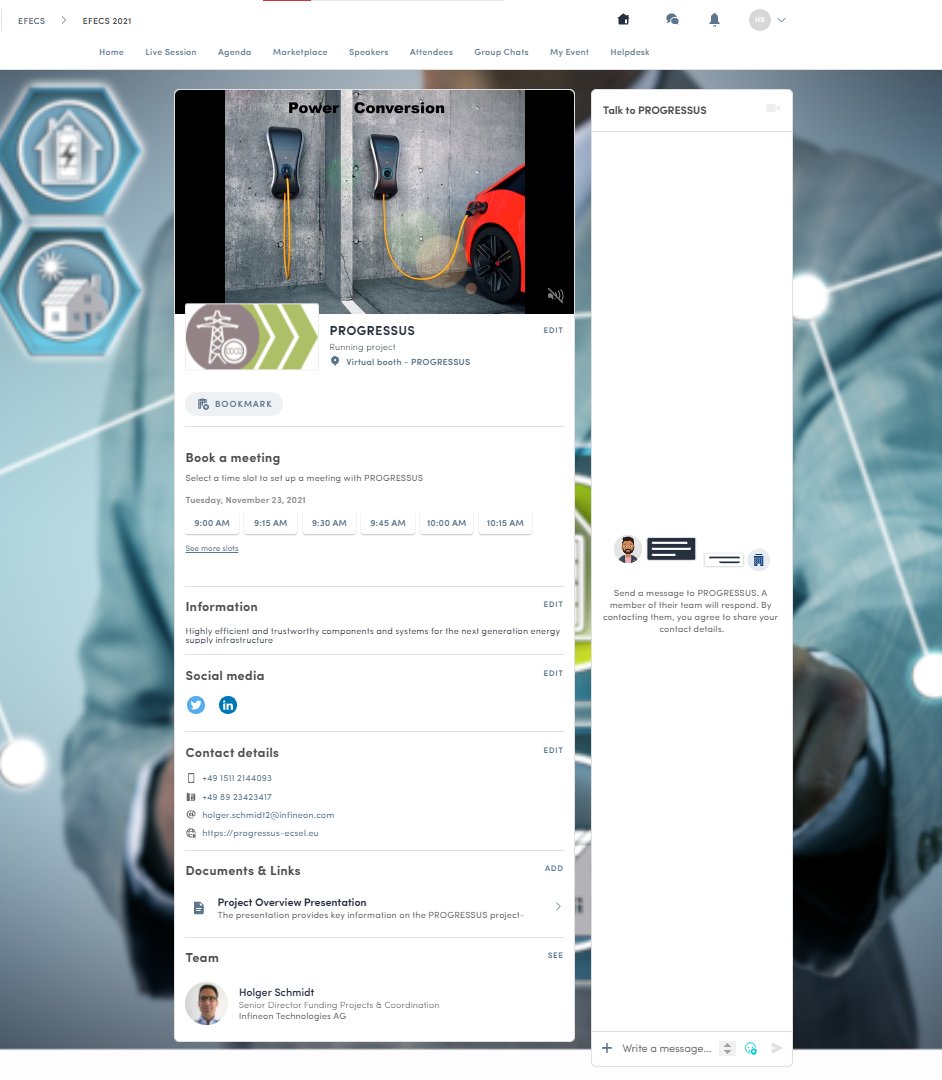The height and width of the screenshot is (1080, 942).
Task: Click the EFECS 2021 breadcrumb
Action: (107, 21)
